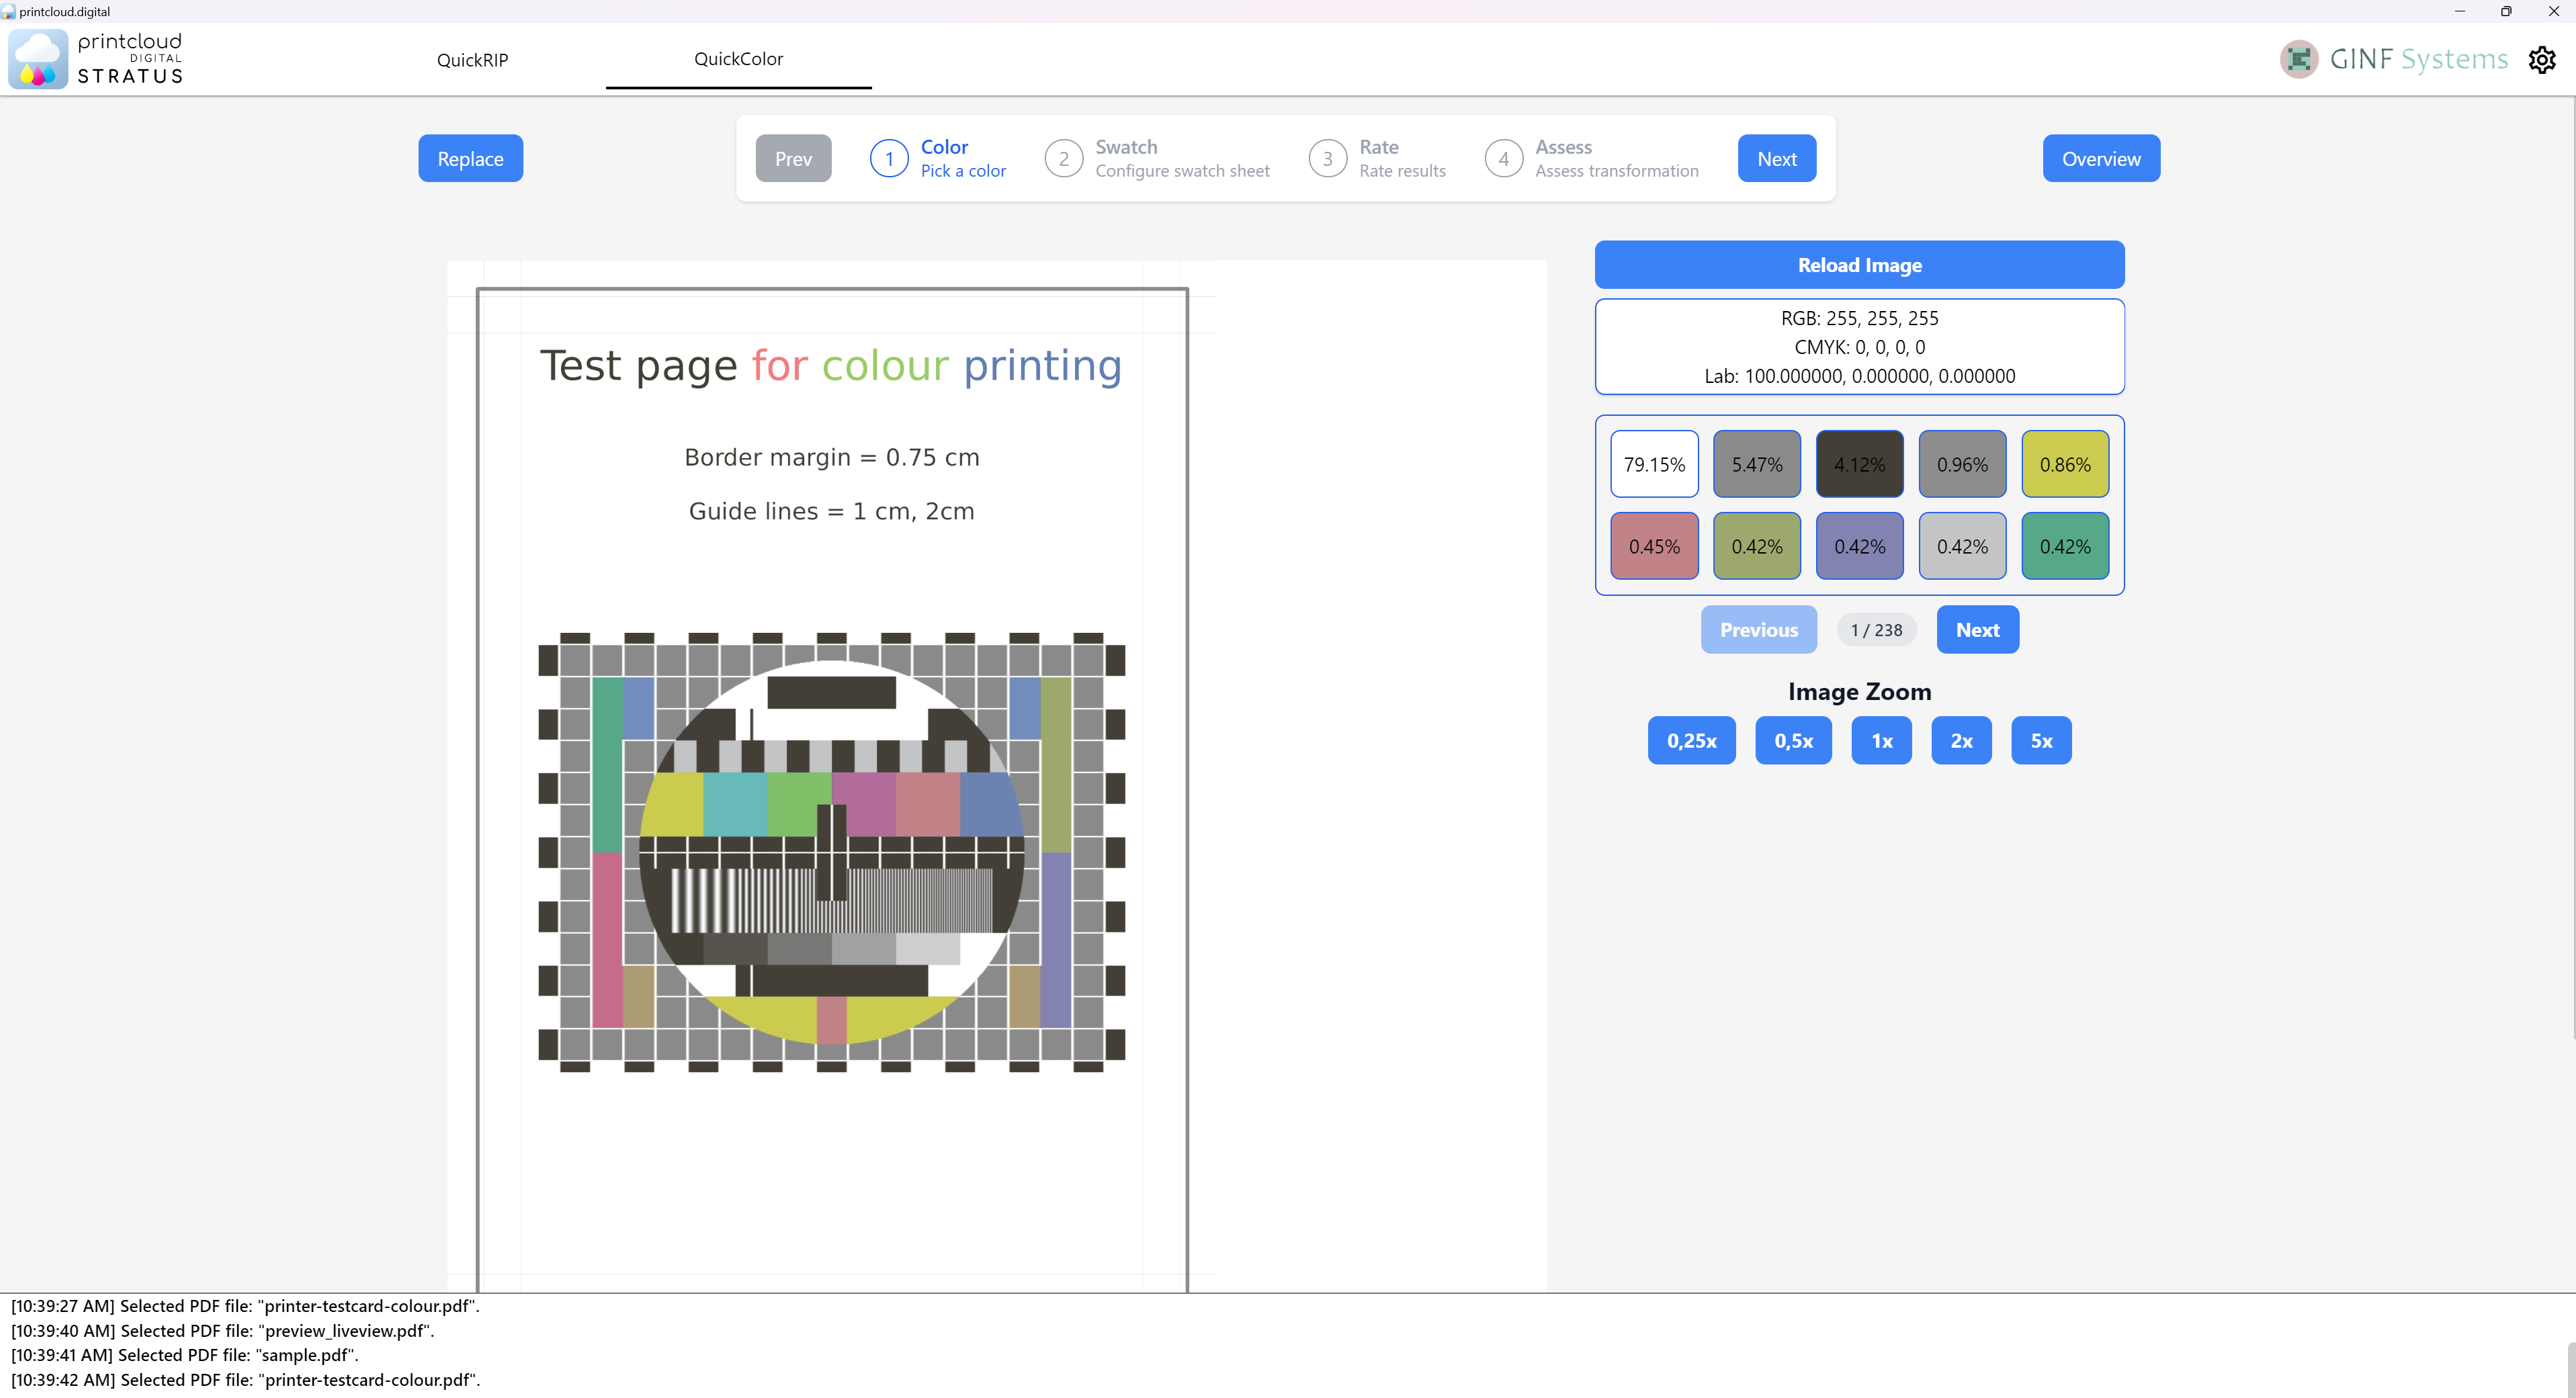The image size is (2576, 1398).
Task: Select the QuickColor tab
Action: click(738, 58)
